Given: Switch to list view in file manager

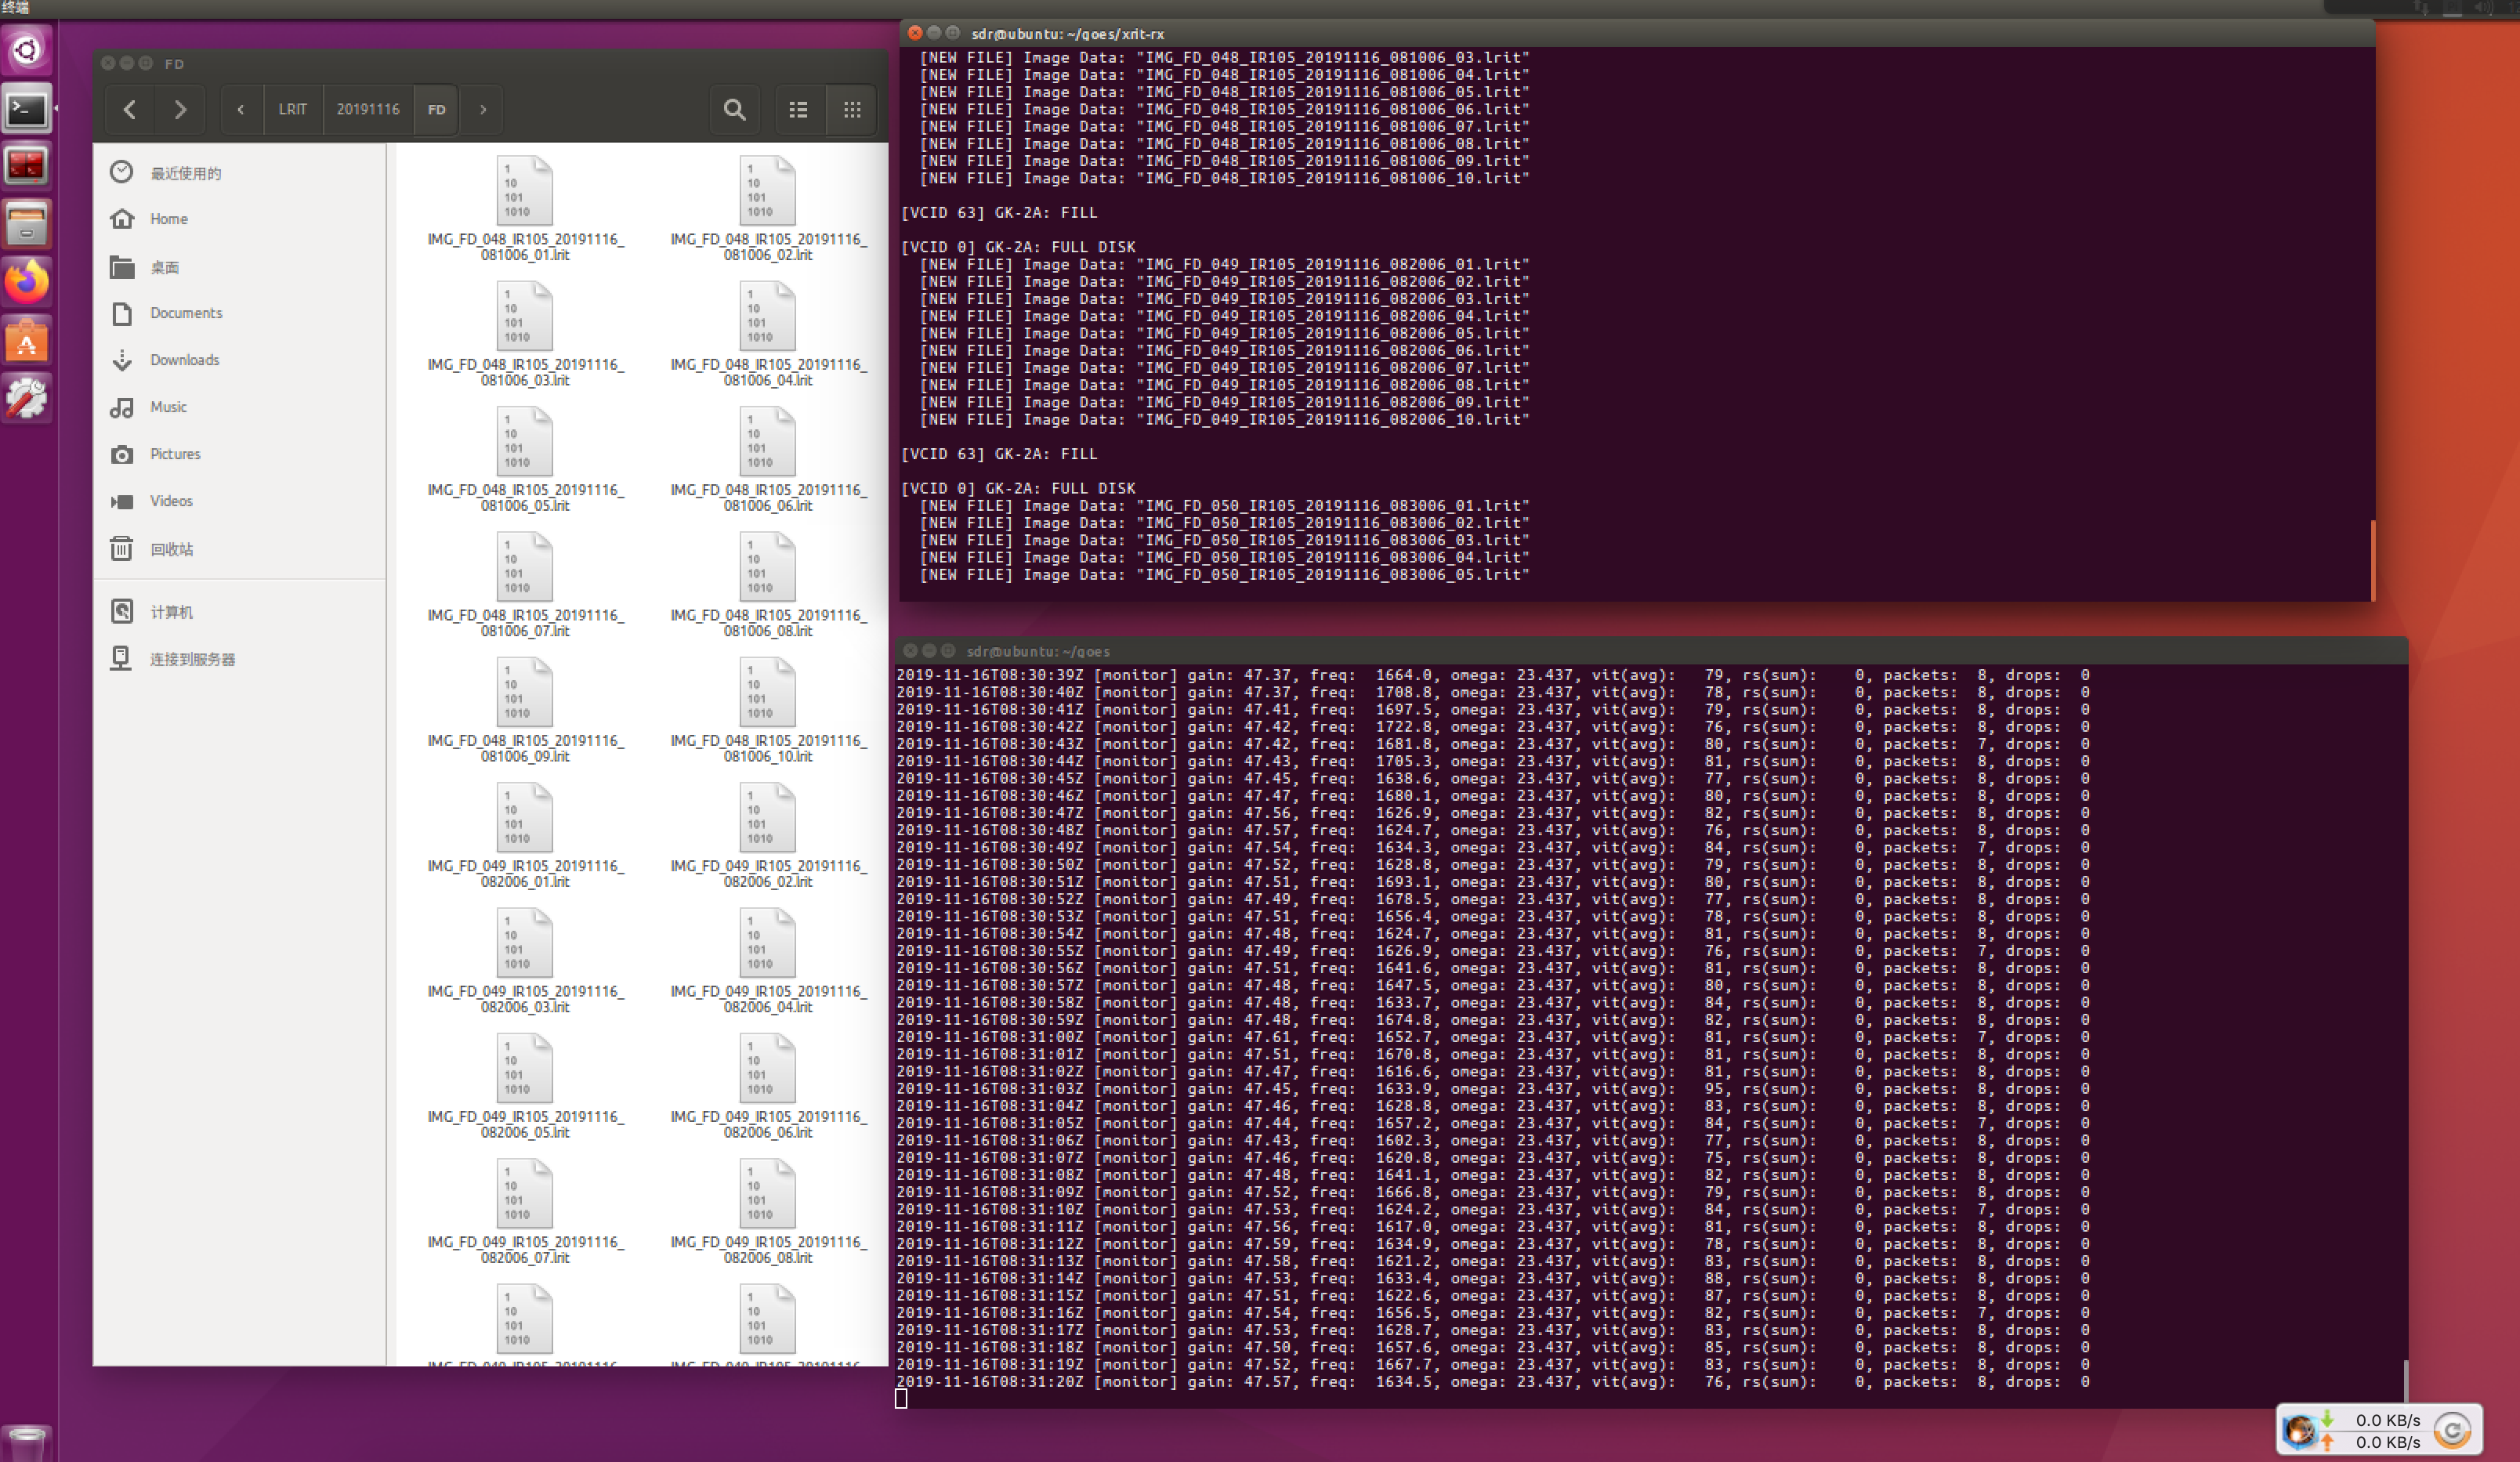Looking at the screenshot, I should tap(798, 110).
